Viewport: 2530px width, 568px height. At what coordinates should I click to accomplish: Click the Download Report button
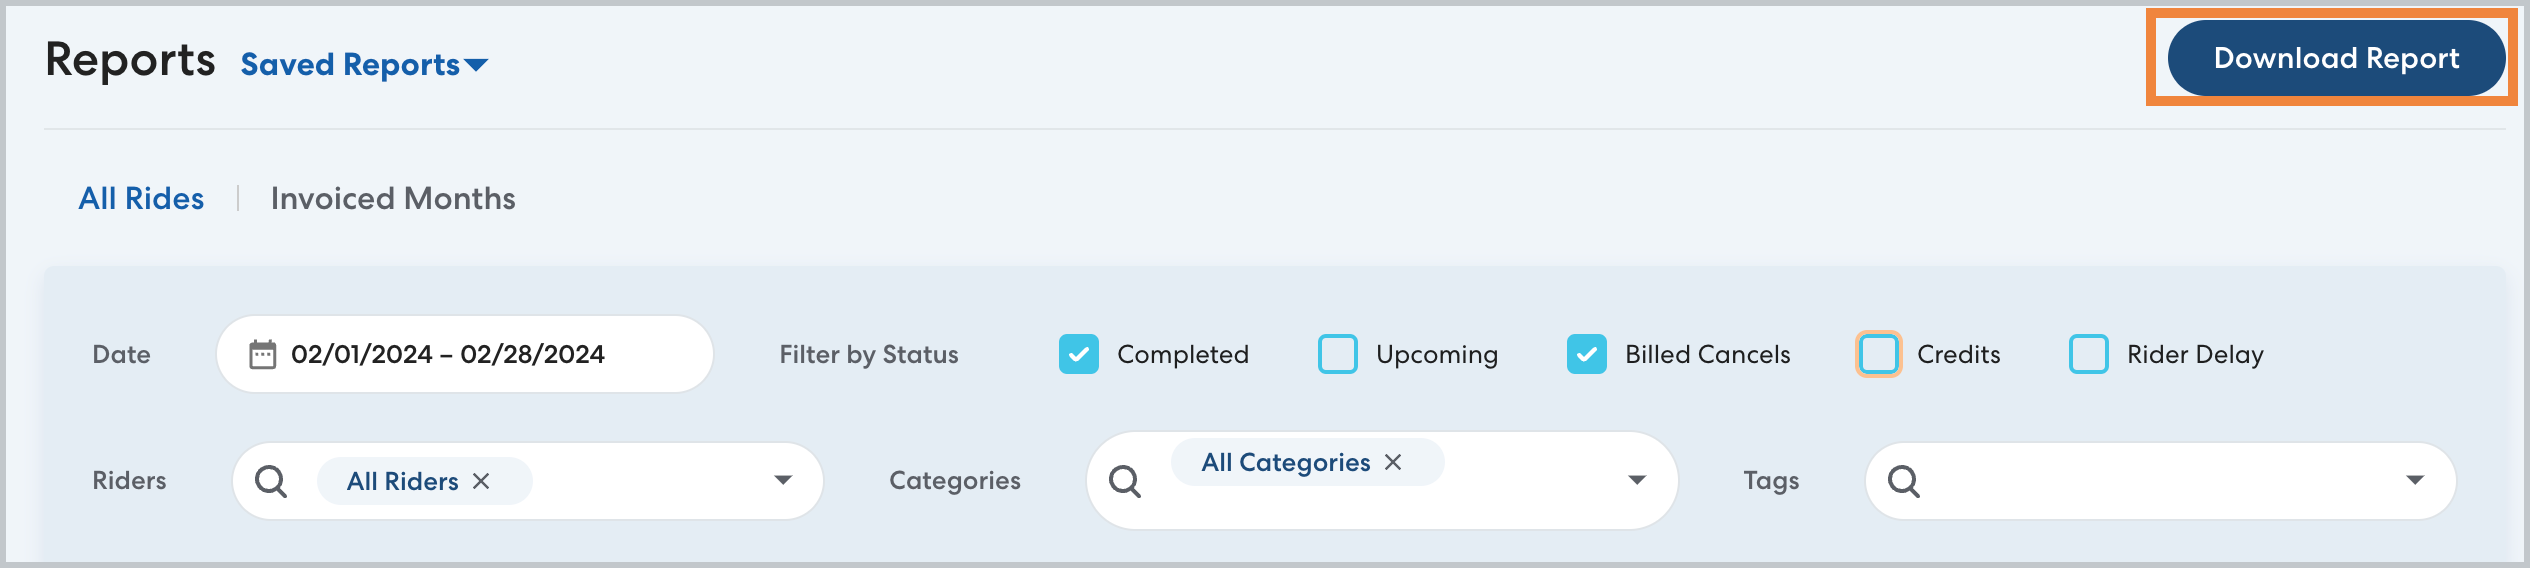(2336, 58)
